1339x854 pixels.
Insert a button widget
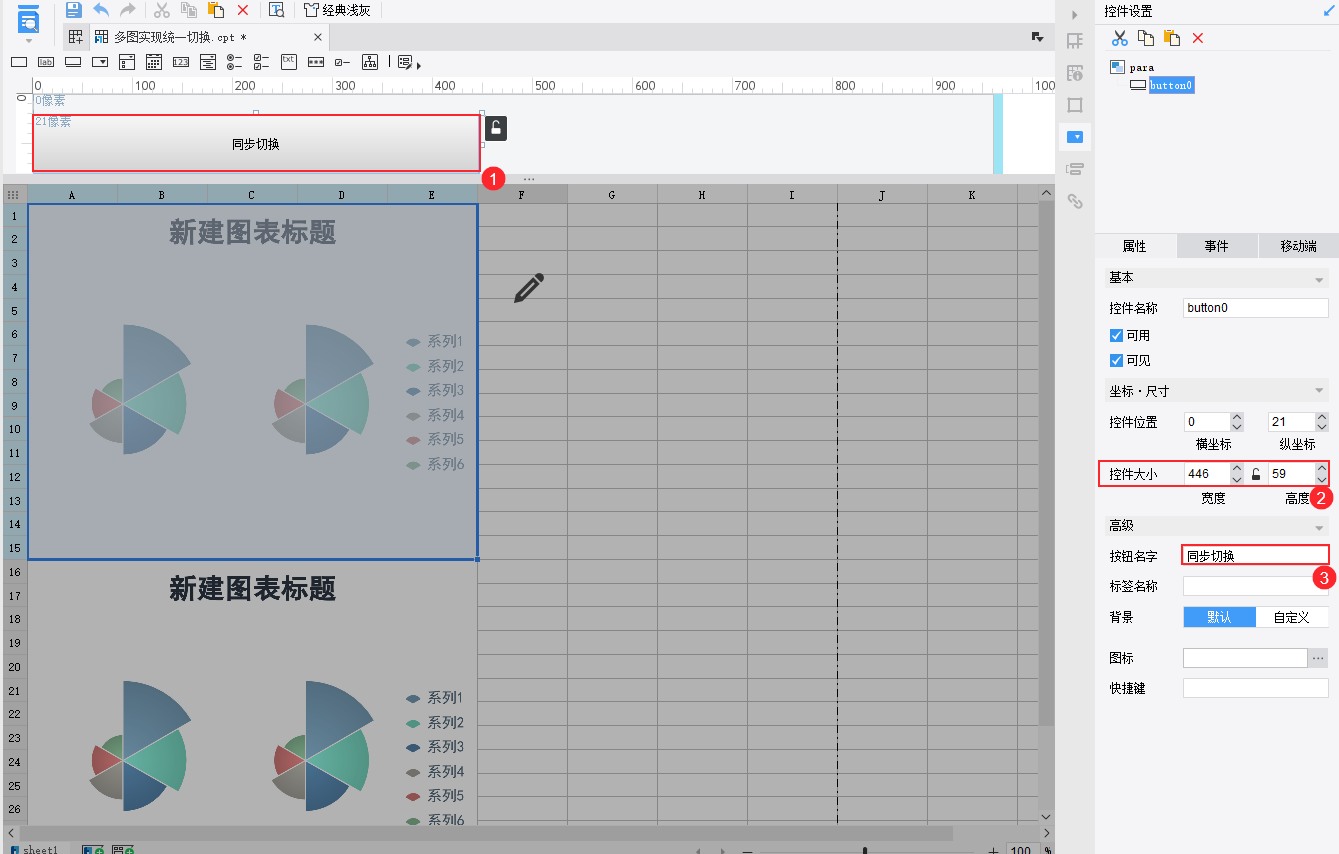point(73,62)
